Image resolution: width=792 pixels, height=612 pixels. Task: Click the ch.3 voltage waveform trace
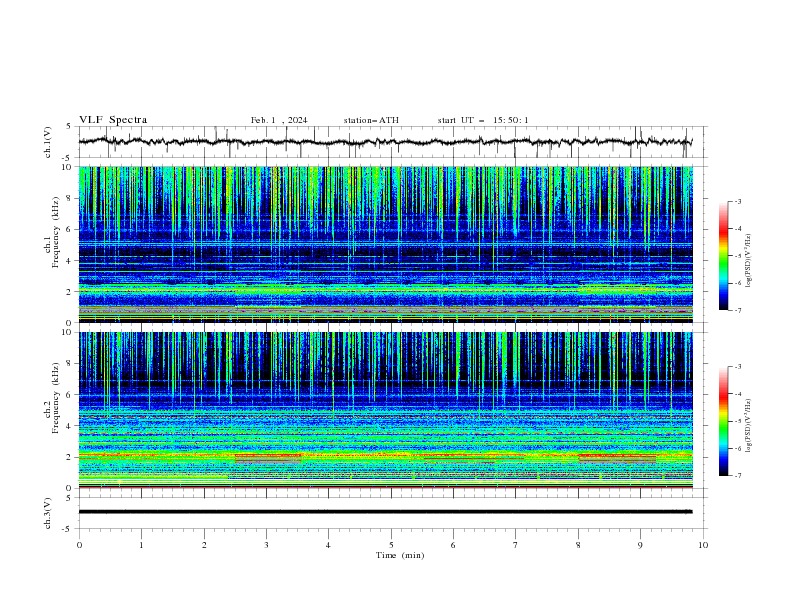coord(385,512)
